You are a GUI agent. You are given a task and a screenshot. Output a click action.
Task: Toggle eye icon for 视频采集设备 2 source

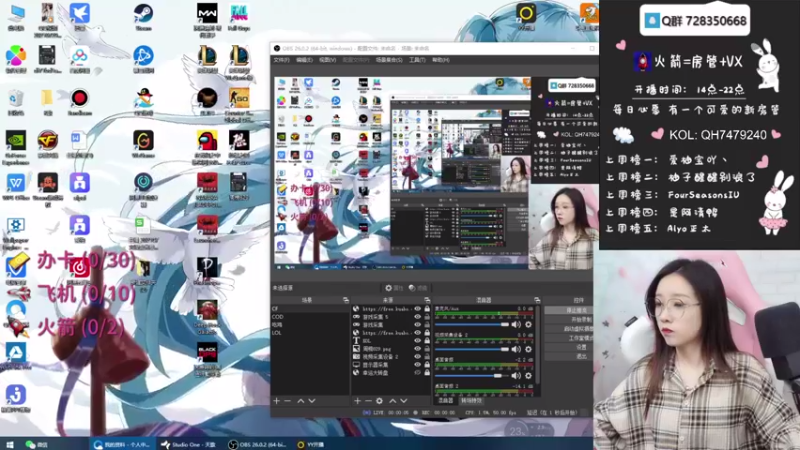418,357
